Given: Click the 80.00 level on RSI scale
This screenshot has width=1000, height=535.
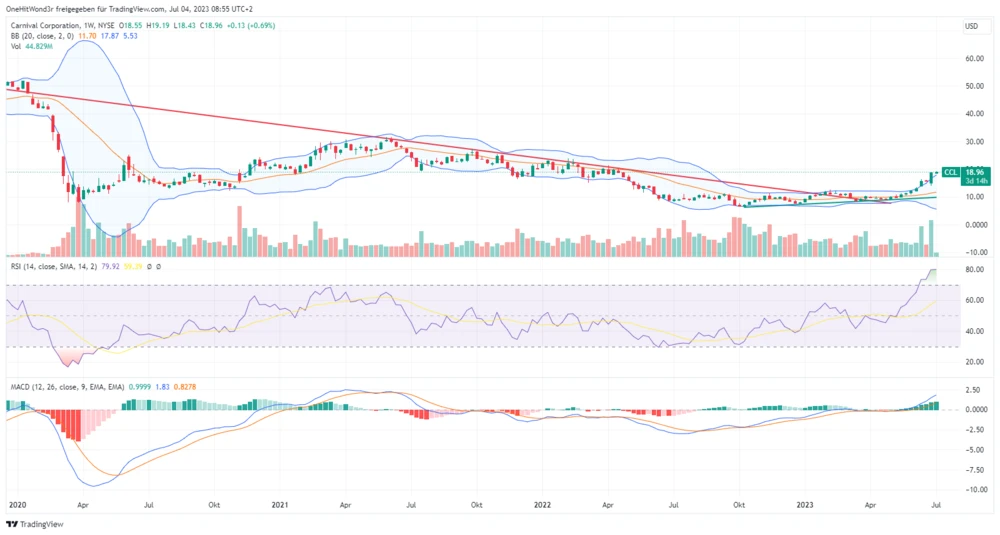Looking at the screenshot, I should (x=972, y=270).
